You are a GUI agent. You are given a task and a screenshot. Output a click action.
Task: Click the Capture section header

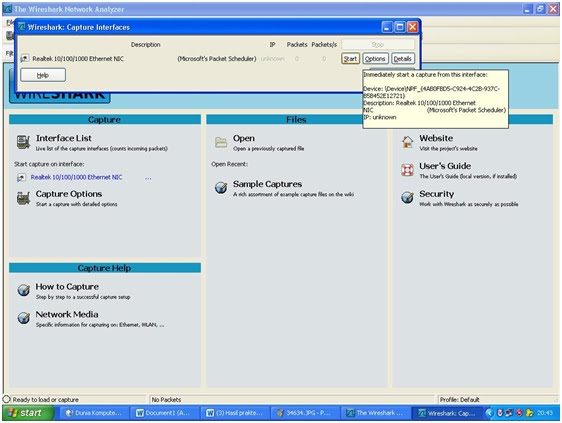pos(105,119)
